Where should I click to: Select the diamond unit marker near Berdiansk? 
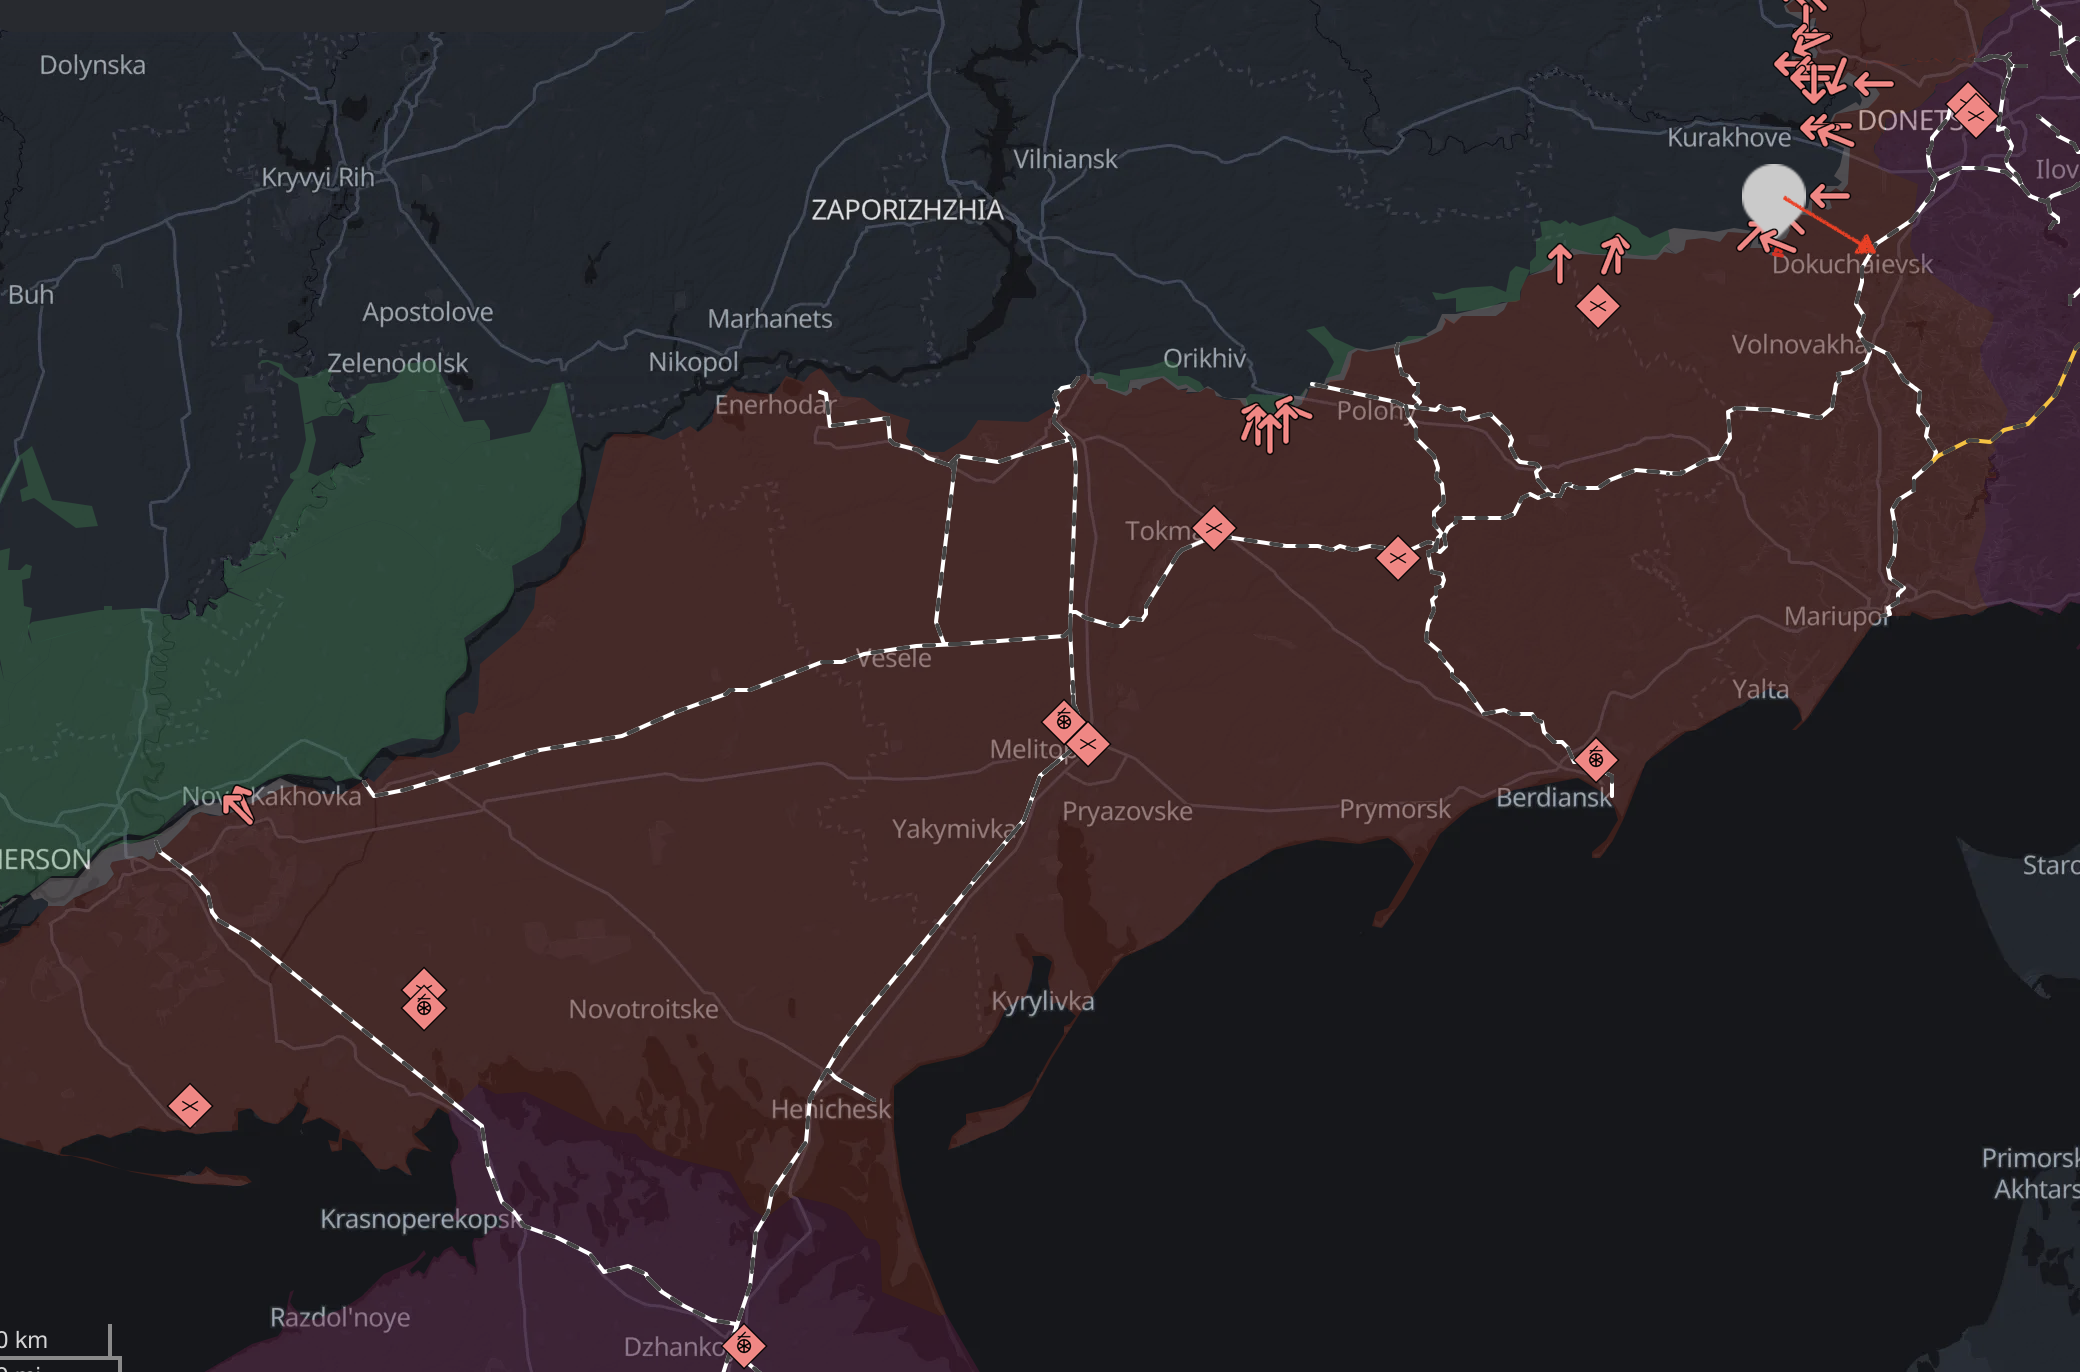(1595, 760)
